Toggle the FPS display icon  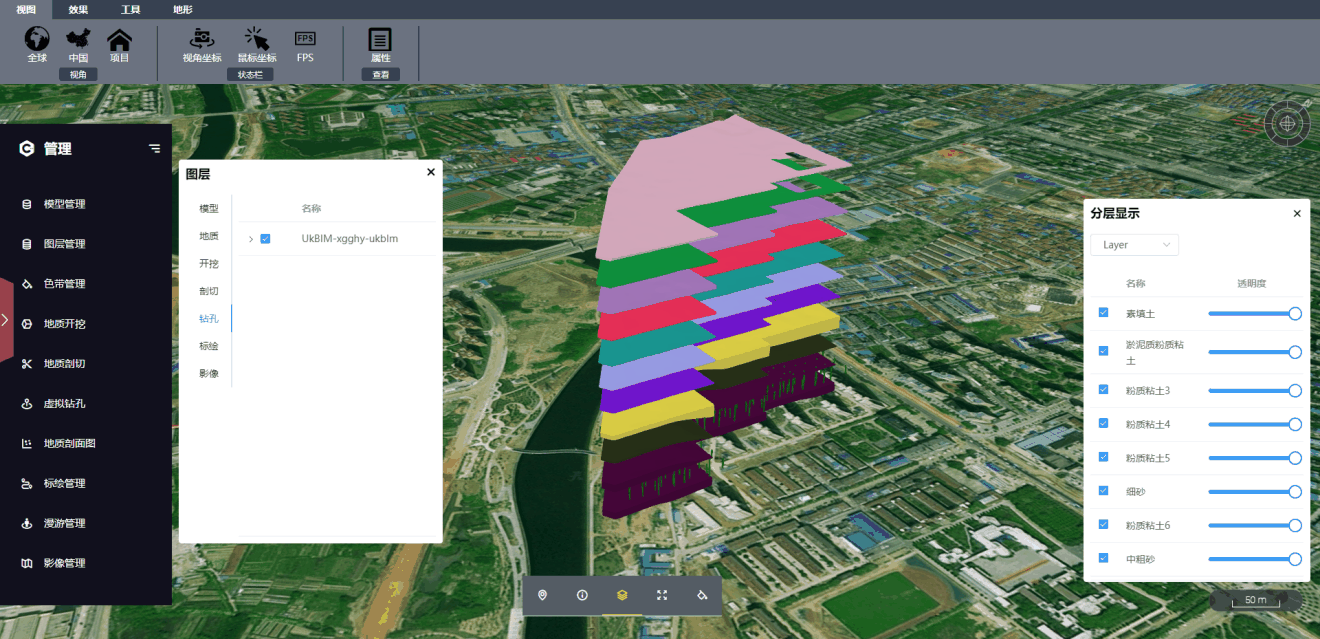coord(305,39)
